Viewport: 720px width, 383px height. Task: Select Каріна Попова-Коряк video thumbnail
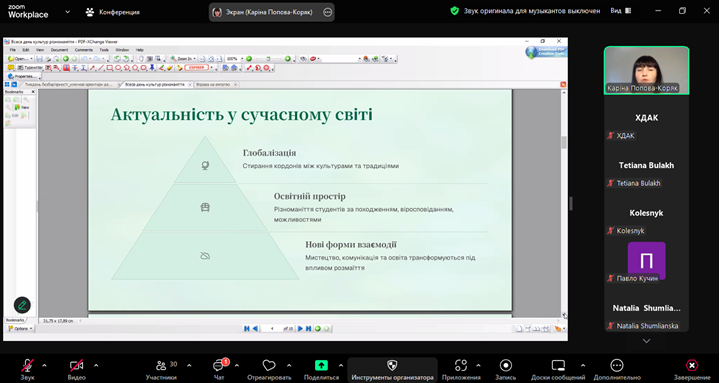647,70
